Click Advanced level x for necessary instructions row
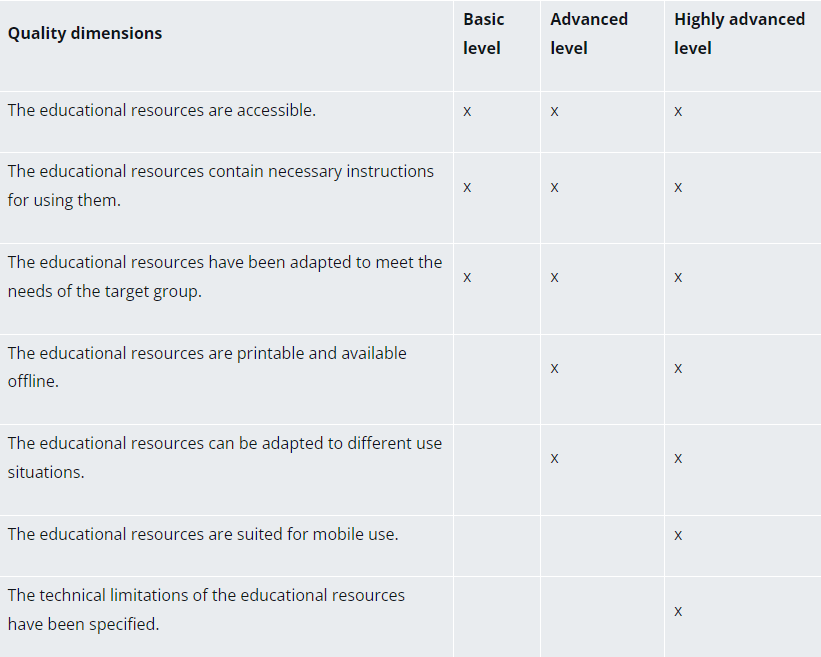The image size is (821, 657). (x=554, y=187)
